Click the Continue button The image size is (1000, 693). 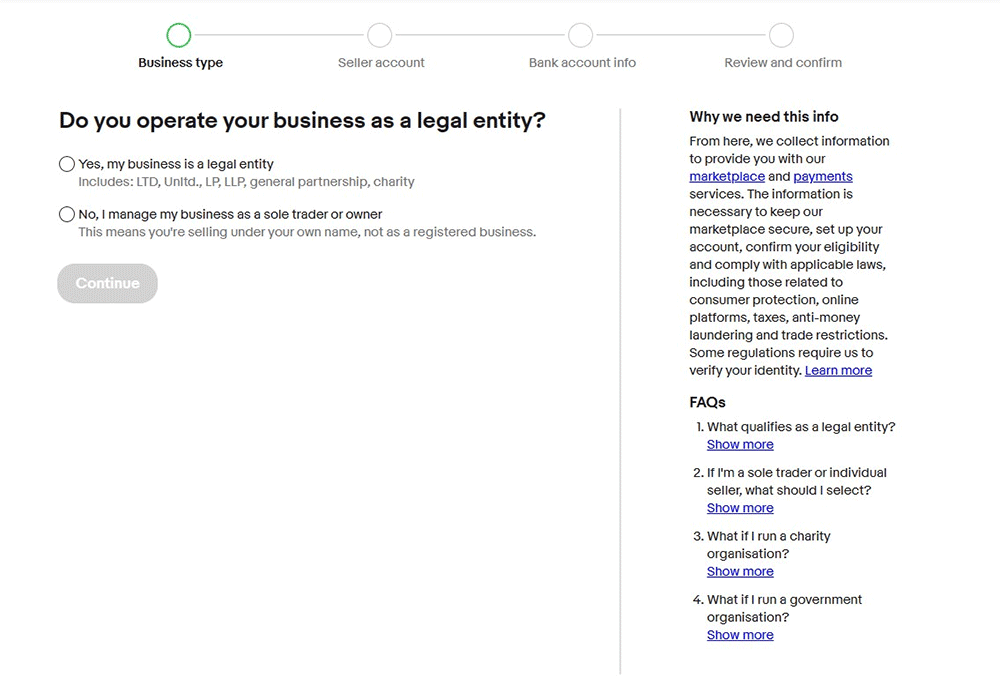coord(107,283)
